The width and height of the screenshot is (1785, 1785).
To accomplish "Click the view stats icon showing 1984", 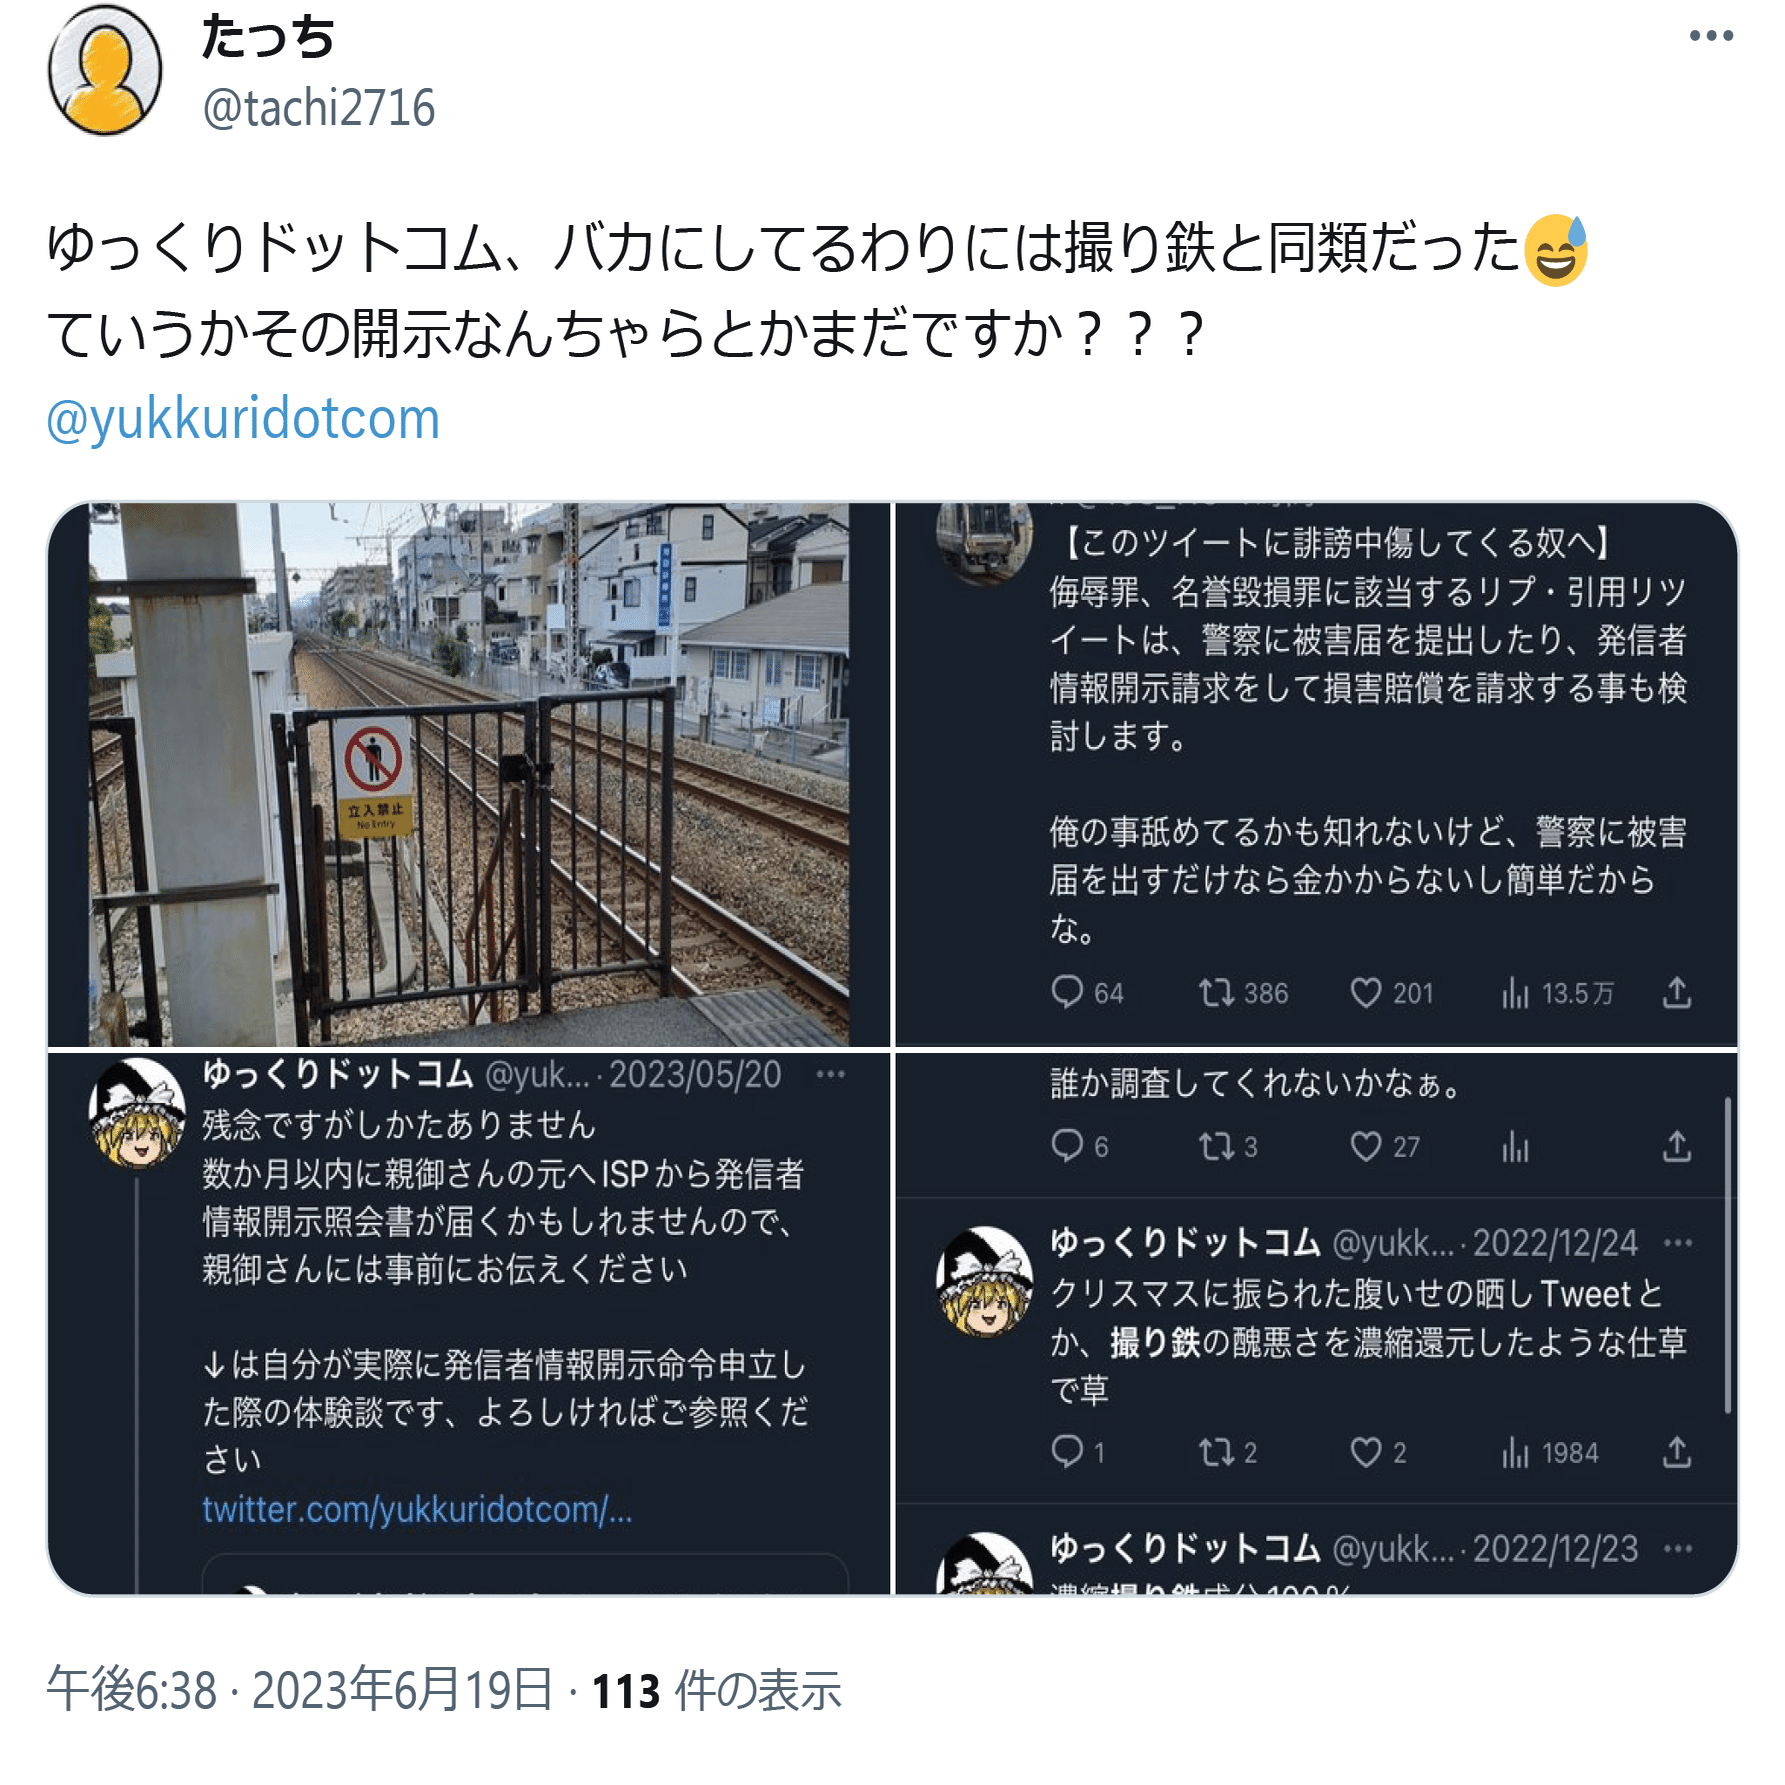I will (x=1515, y=1452).
